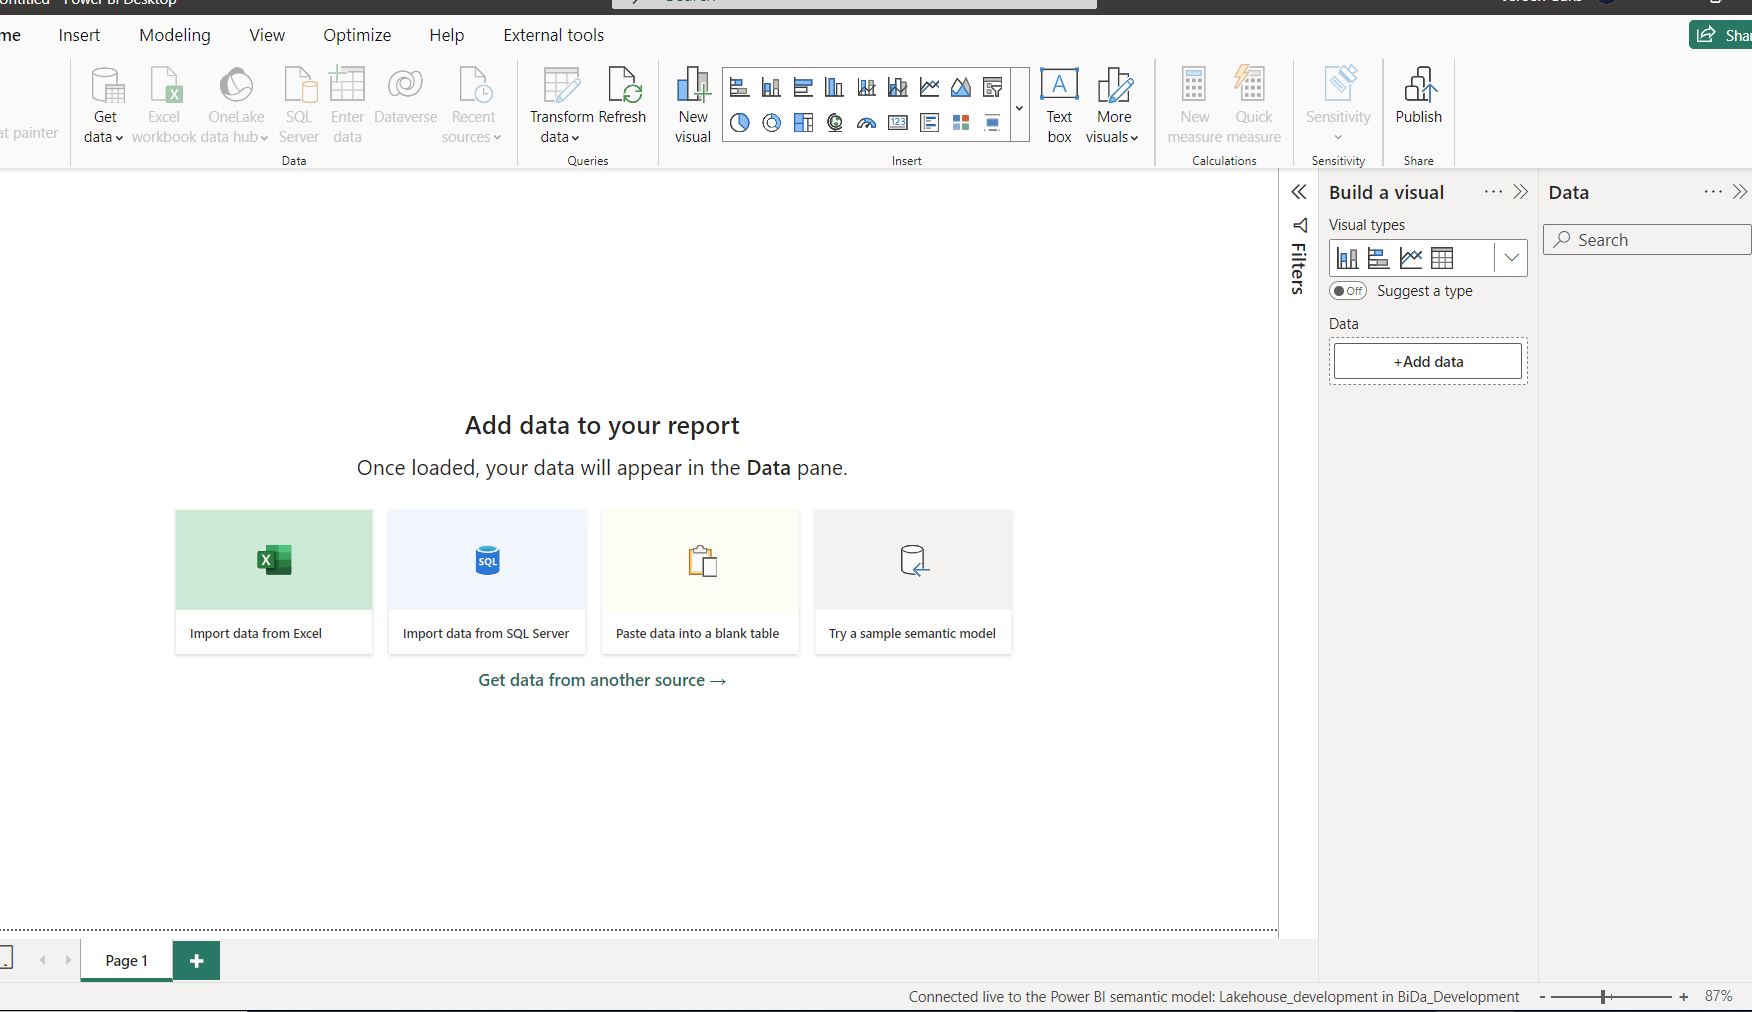Click the zoom out minus button
Viewport: 1752px width, 1012px height.
[x=1542, y=997]
